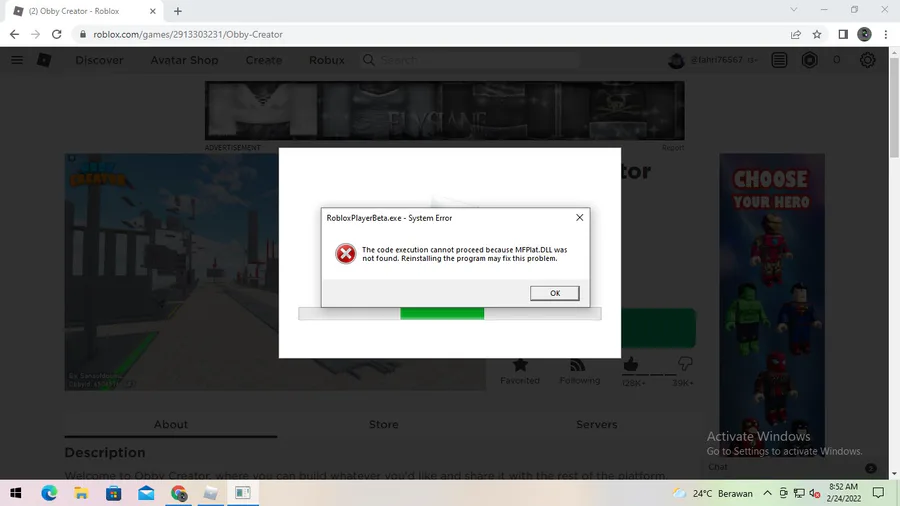Open the weather widget 24°C Berawan

[x=712, y=493]
